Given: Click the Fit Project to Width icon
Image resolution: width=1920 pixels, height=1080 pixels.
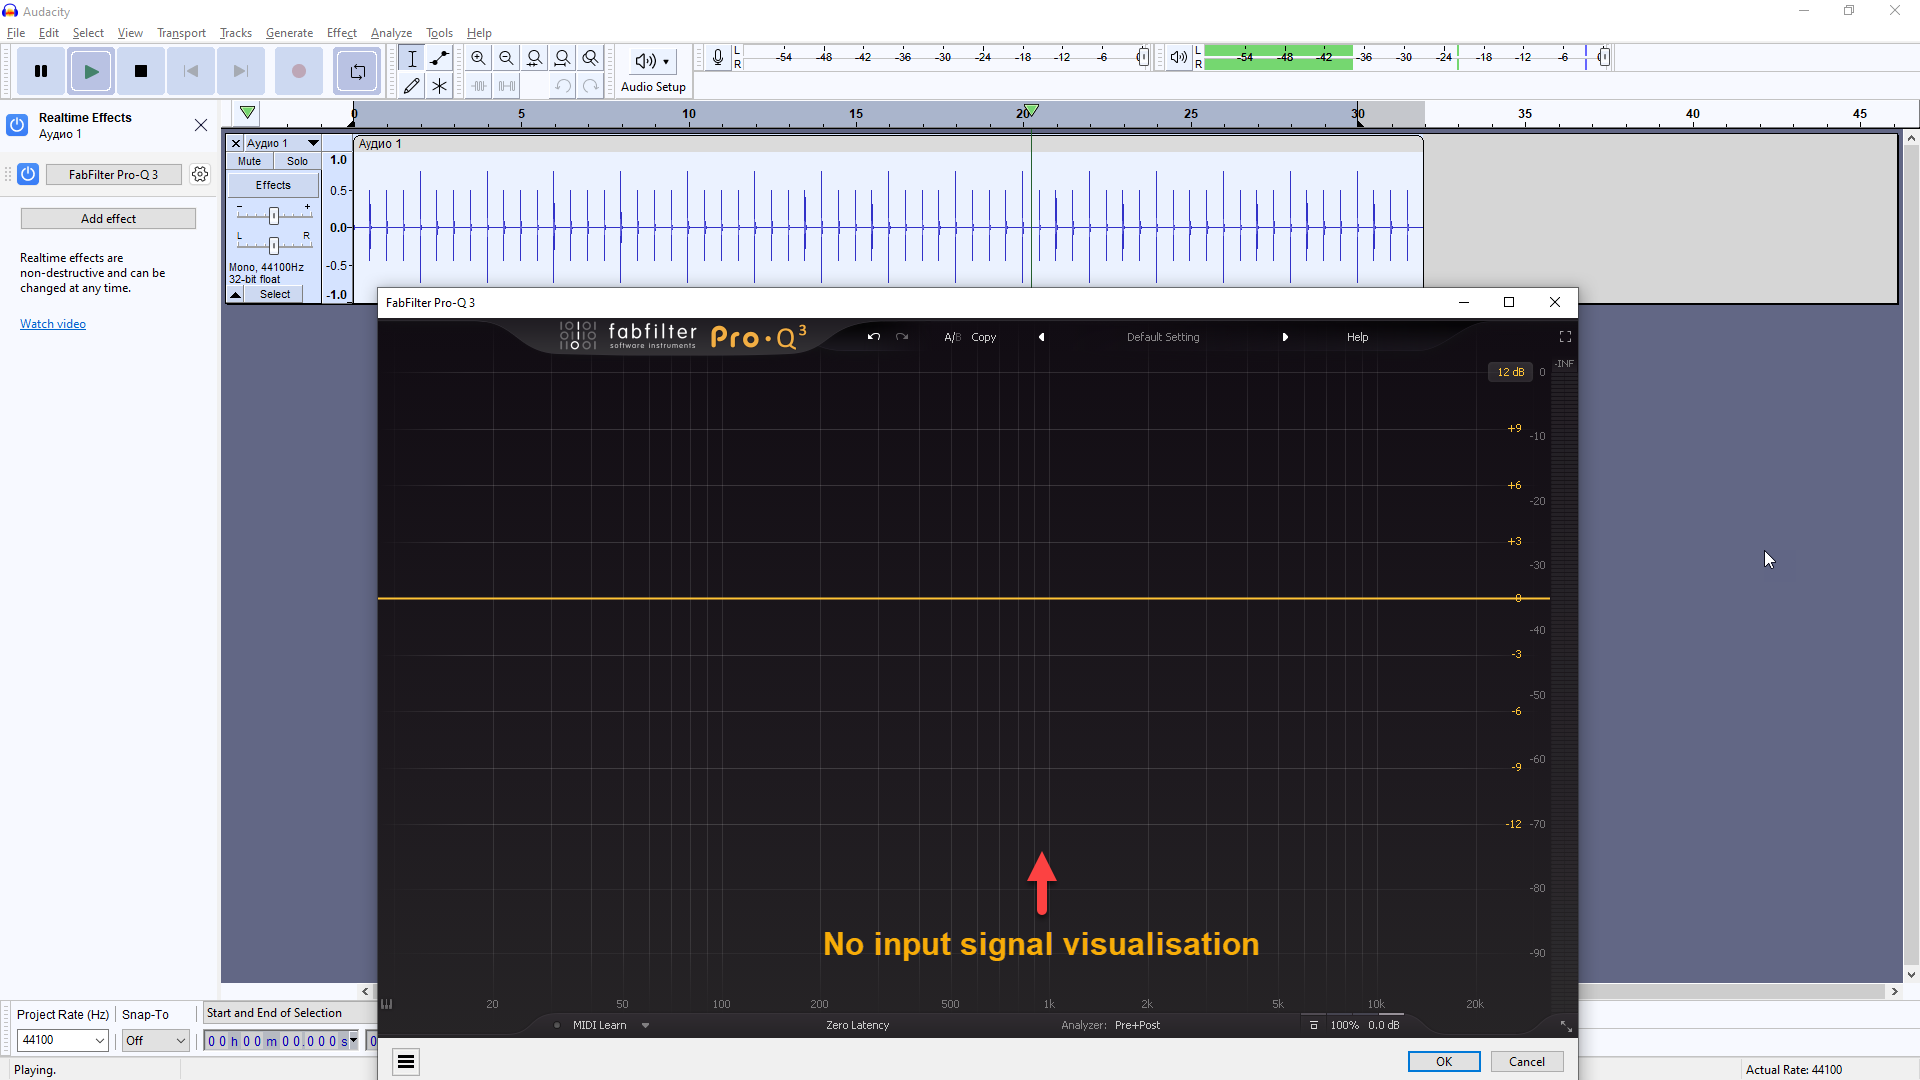Looking at the screenshot, I should click(x=563, y=58).
